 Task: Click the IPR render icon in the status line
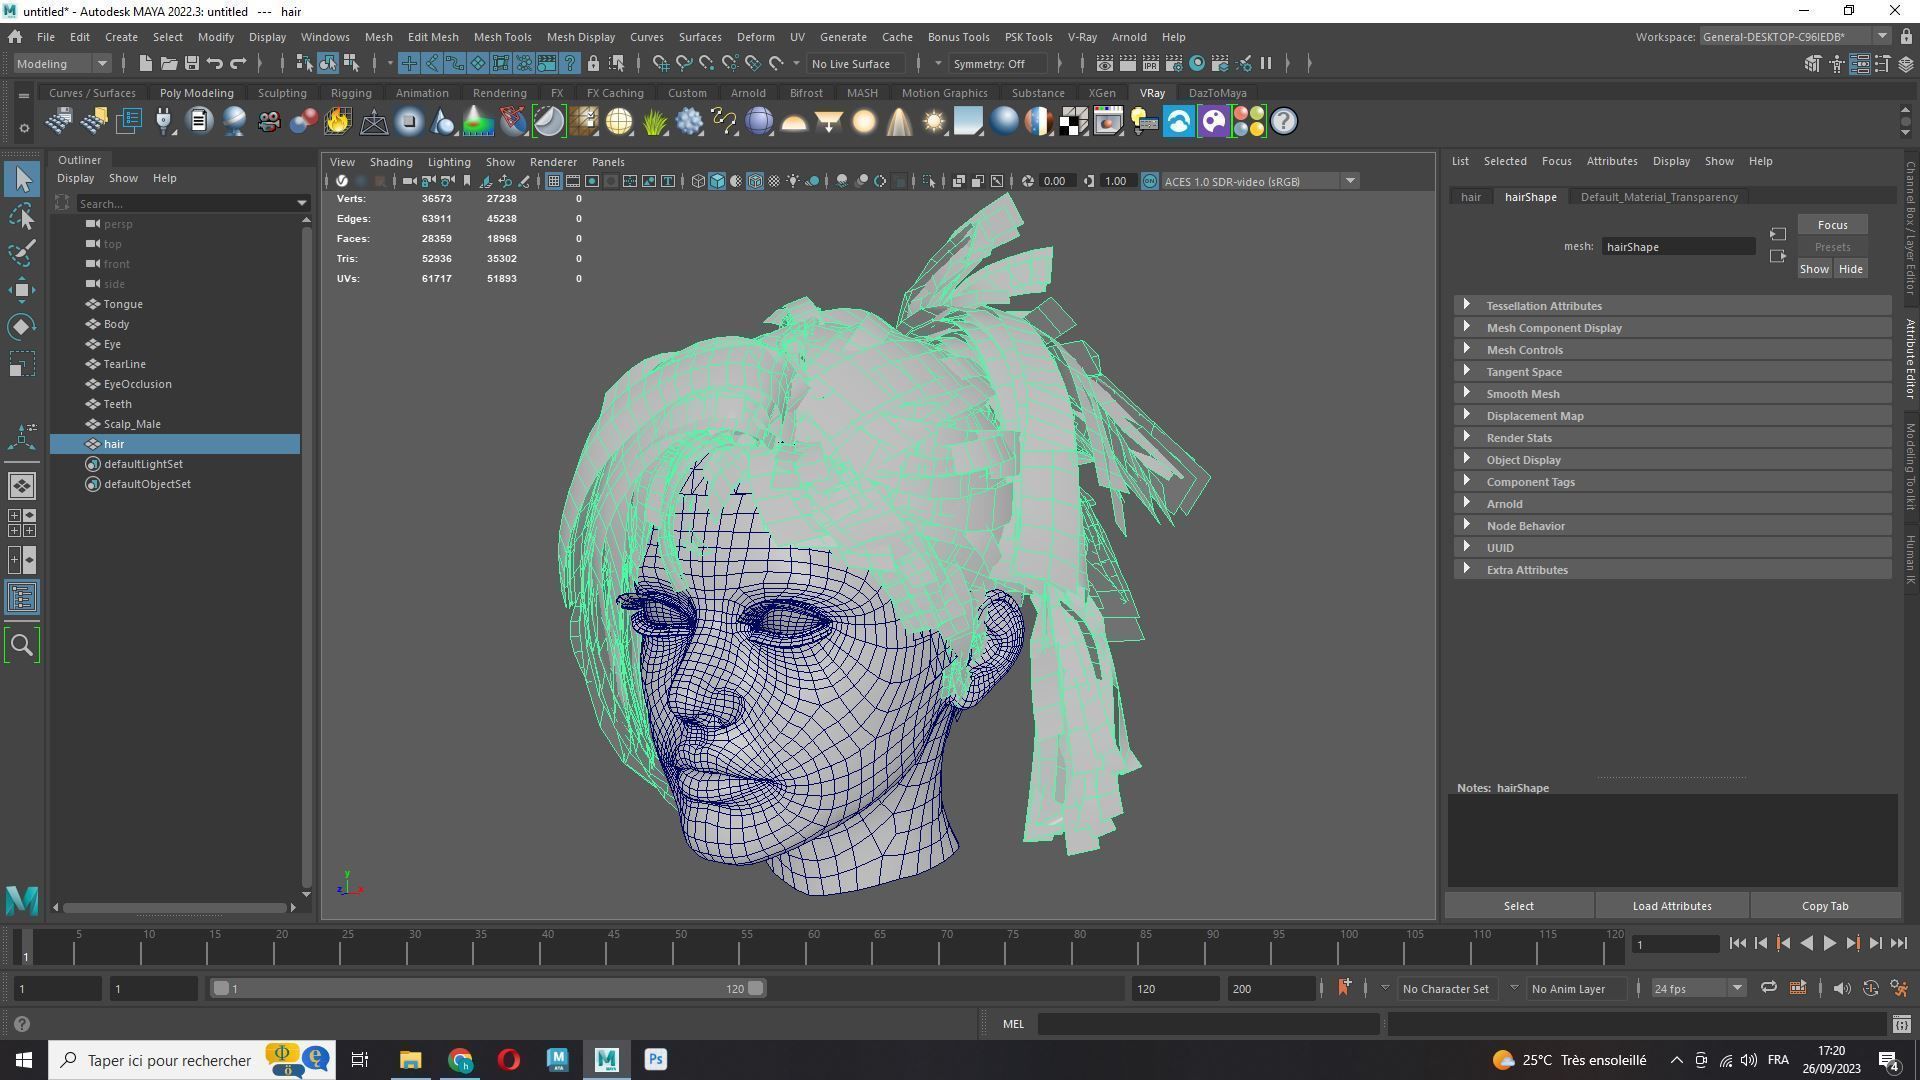[x=1150, y=63]
